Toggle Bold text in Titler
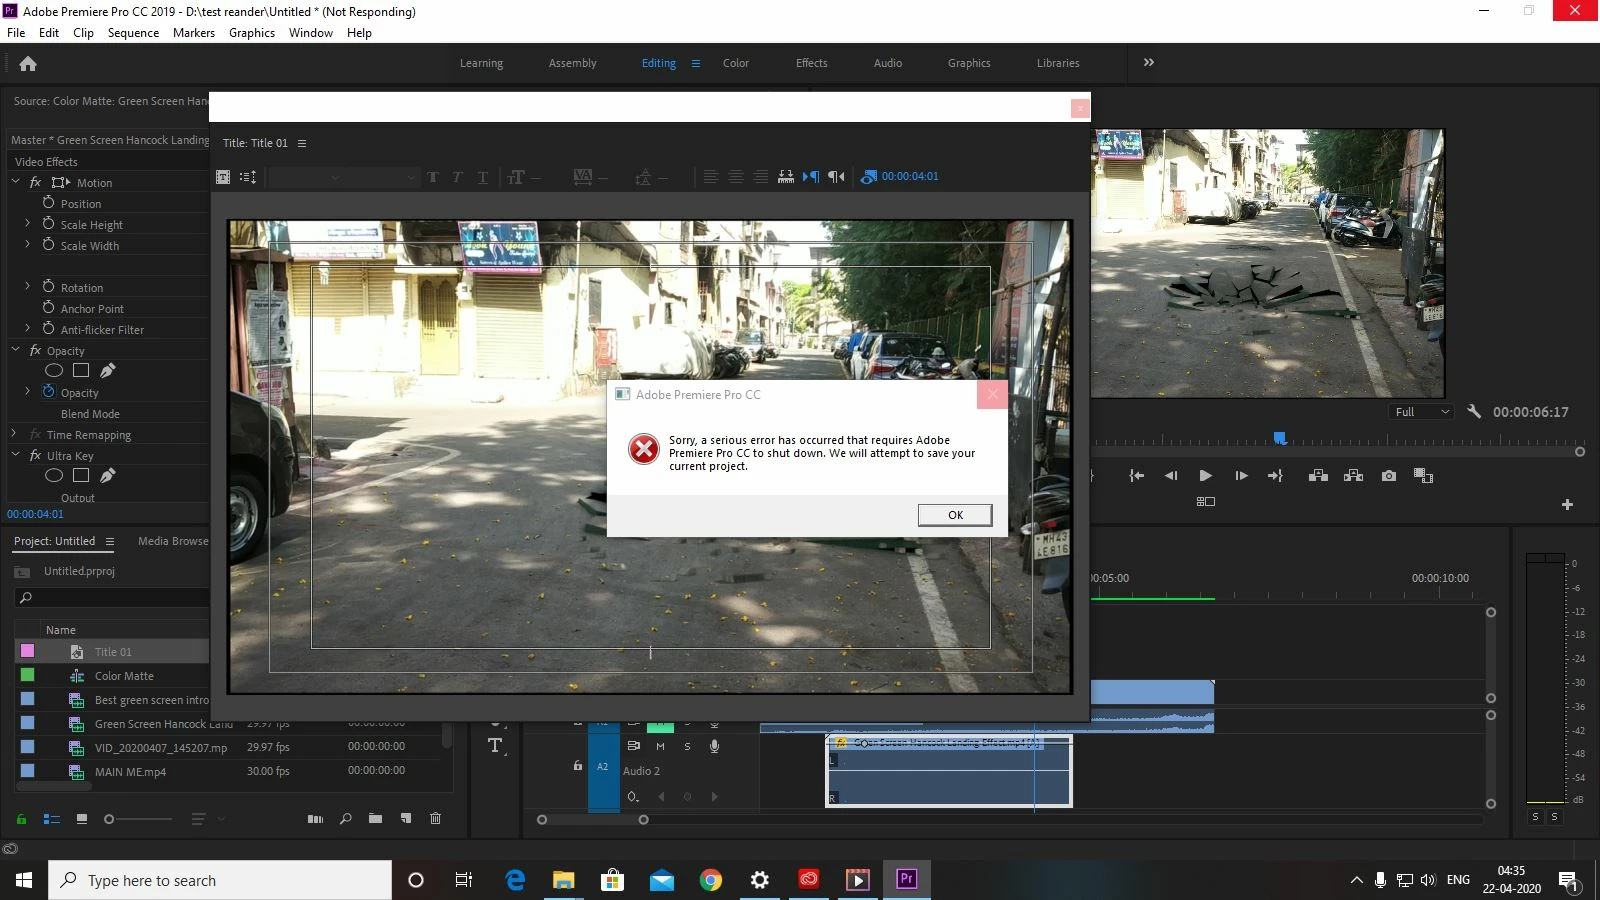 (x=433, y=177)
